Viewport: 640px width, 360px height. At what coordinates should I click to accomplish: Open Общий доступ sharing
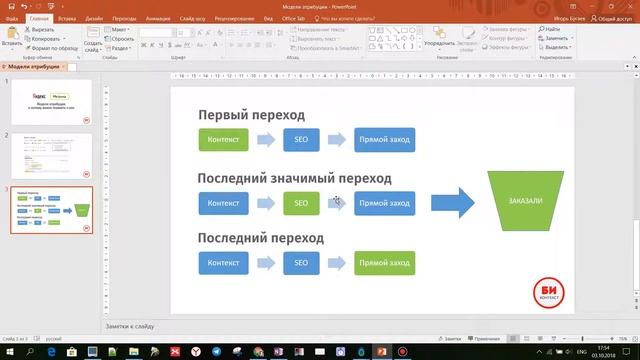(x=611, y=18)
